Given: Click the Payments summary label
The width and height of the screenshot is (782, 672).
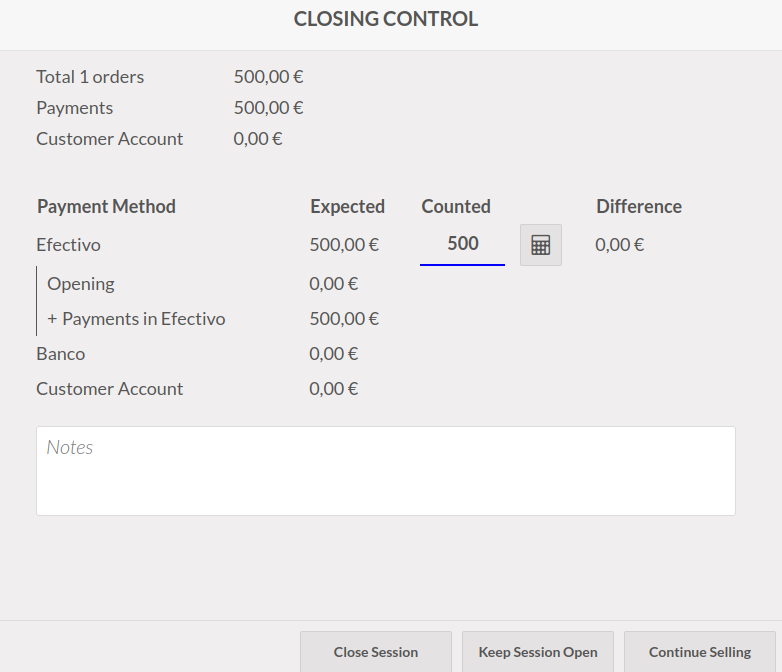Looking at the screenshot, I should [75, 108].
